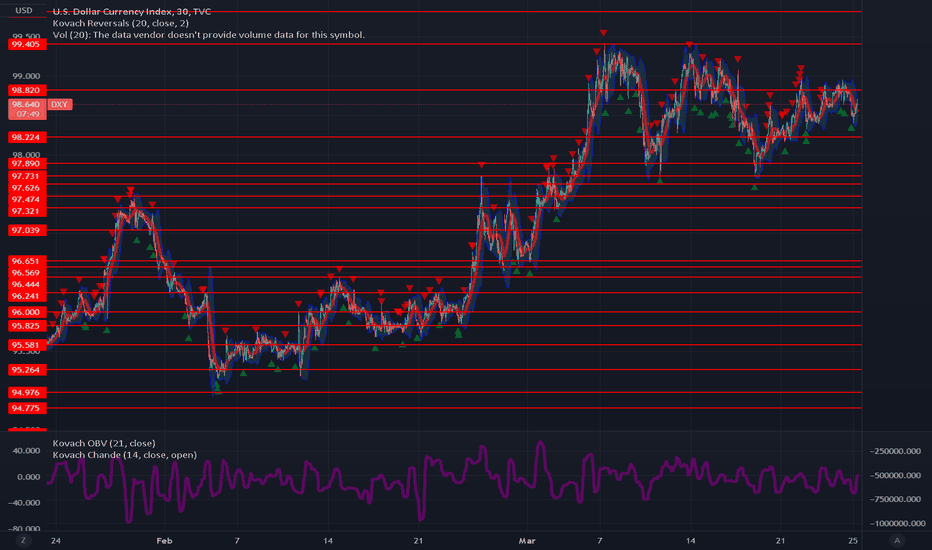Viewport: 932px width, 550px height.
Task: Select the 94.775 price level label
Action: 27,408
